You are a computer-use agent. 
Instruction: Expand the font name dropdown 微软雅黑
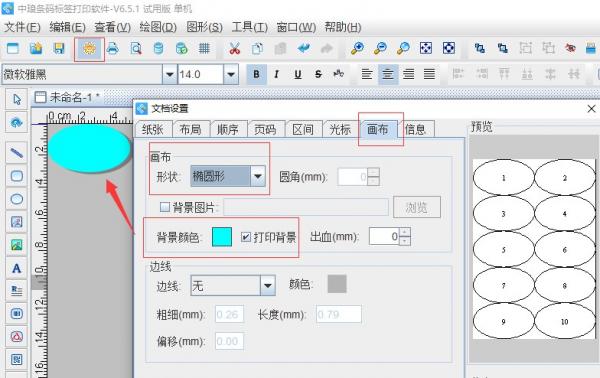(x=169, y=74)
